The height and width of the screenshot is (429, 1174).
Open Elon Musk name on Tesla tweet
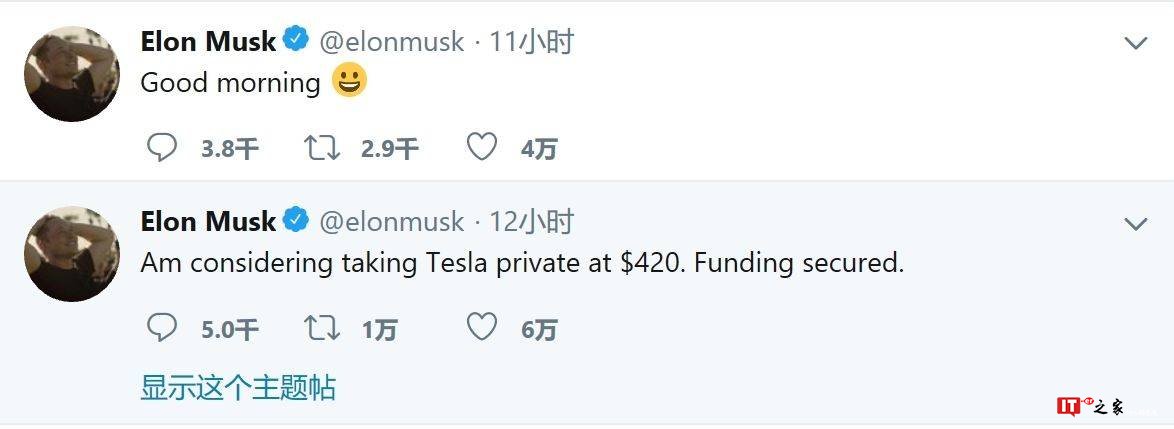coord(208,221)
